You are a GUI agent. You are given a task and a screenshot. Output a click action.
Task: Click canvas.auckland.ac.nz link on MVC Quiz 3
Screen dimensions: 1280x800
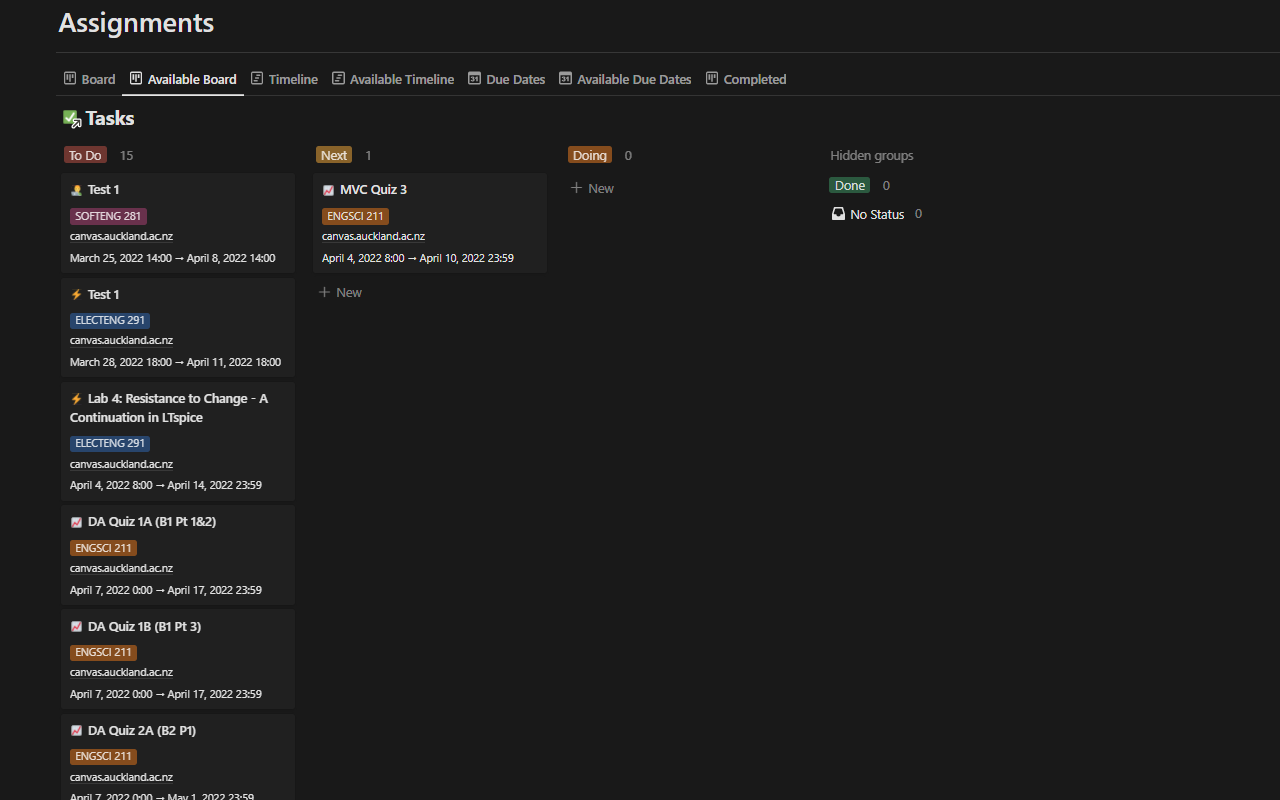pos(373,236)
